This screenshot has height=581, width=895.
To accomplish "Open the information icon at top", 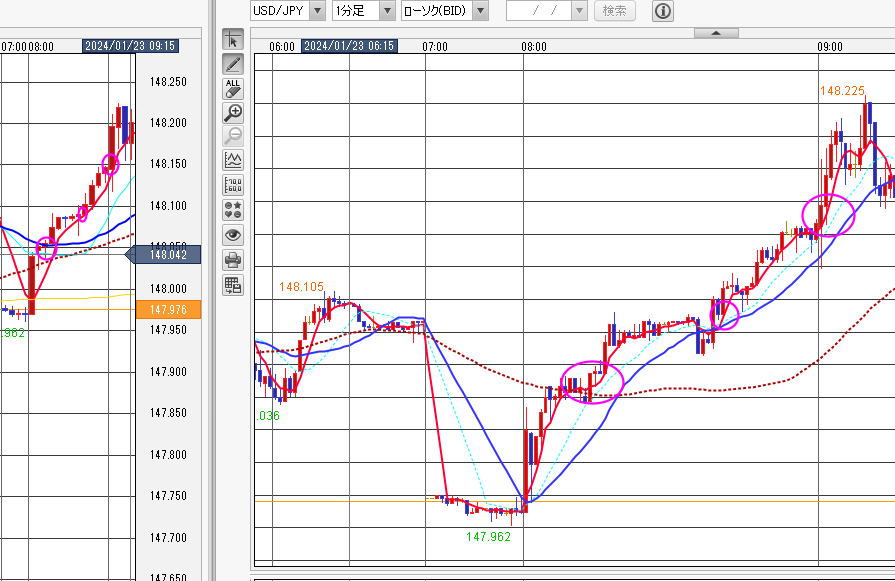I will [x=662, y=11].
